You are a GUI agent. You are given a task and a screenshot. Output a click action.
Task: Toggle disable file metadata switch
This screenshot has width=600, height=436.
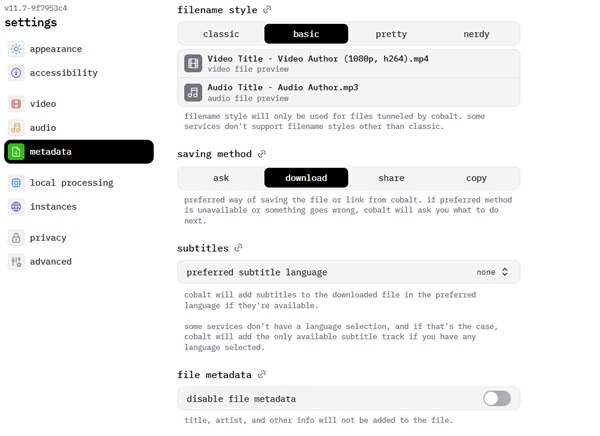pos(497,398)
